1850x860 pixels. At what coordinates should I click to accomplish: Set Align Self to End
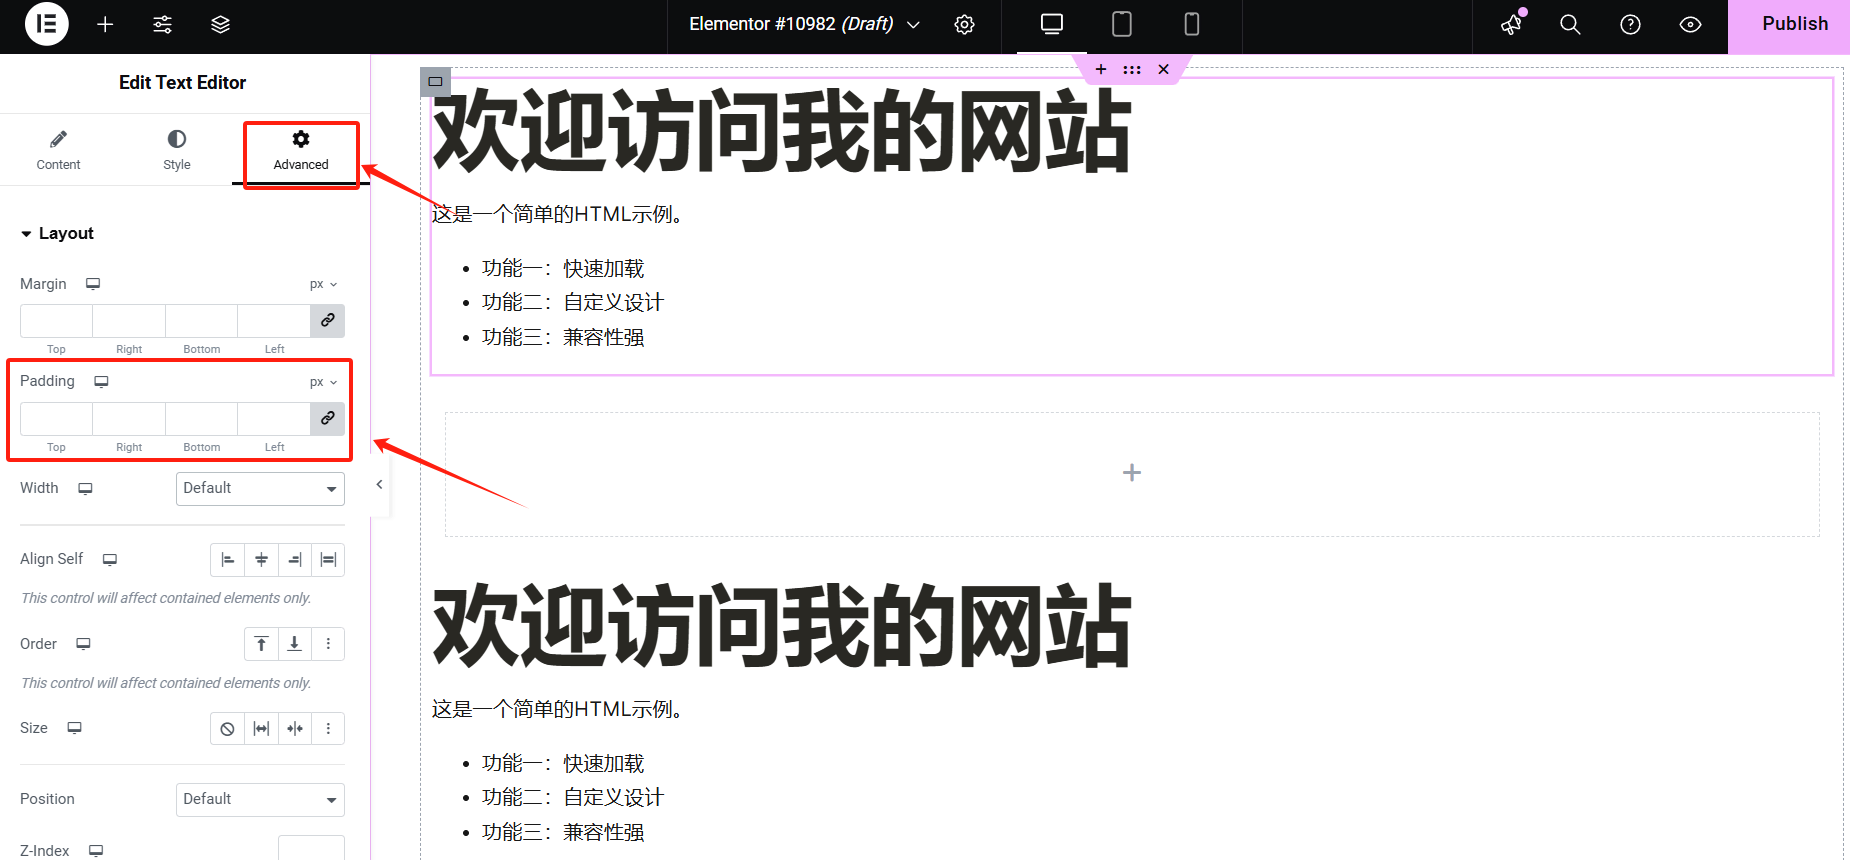coord(295,560)
